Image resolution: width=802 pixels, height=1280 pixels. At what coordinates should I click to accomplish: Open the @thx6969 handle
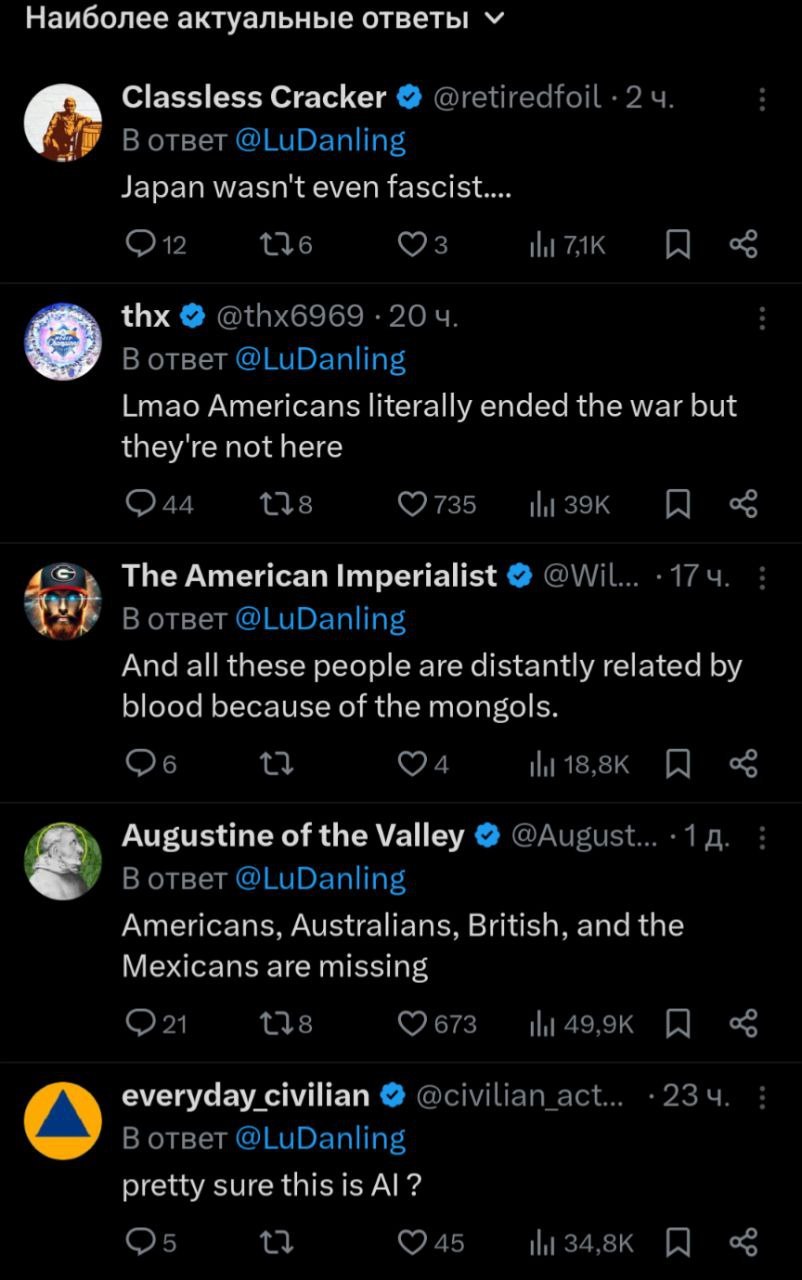click(290, 317)
